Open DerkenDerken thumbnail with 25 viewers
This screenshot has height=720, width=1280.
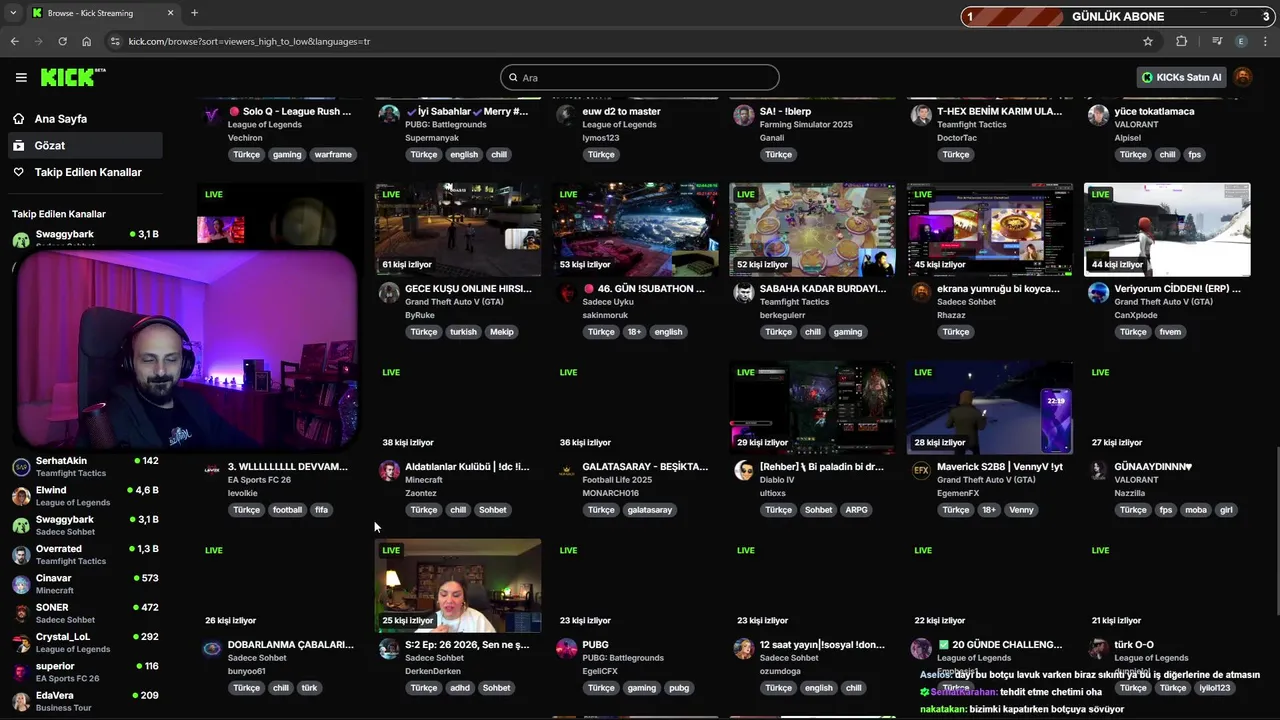pyautogui.click(x=458, y=585)
